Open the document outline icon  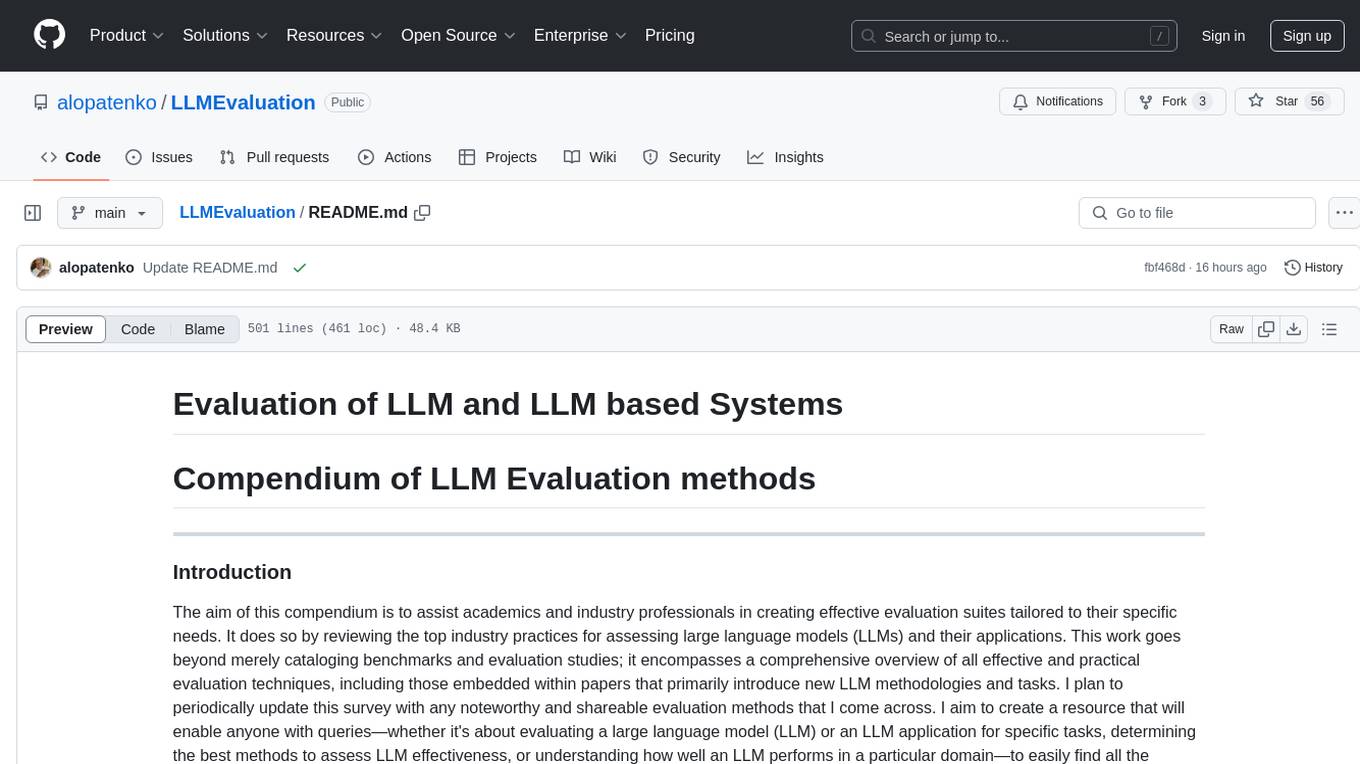1329,329
